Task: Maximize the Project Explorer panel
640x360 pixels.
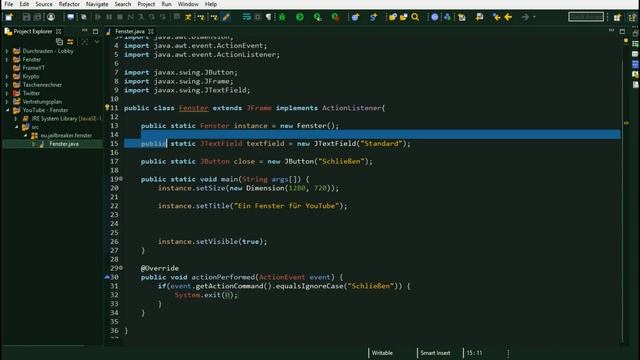Action: click(96, 31)
